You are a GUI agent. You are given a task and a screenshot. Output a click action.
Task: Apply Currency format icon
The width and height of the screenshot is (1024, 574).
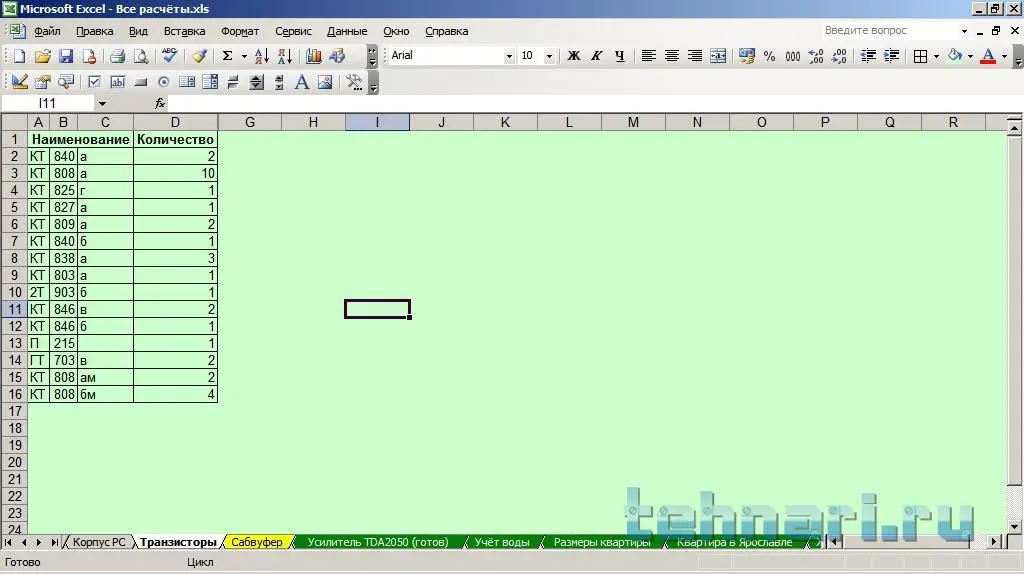coord(746,56)
